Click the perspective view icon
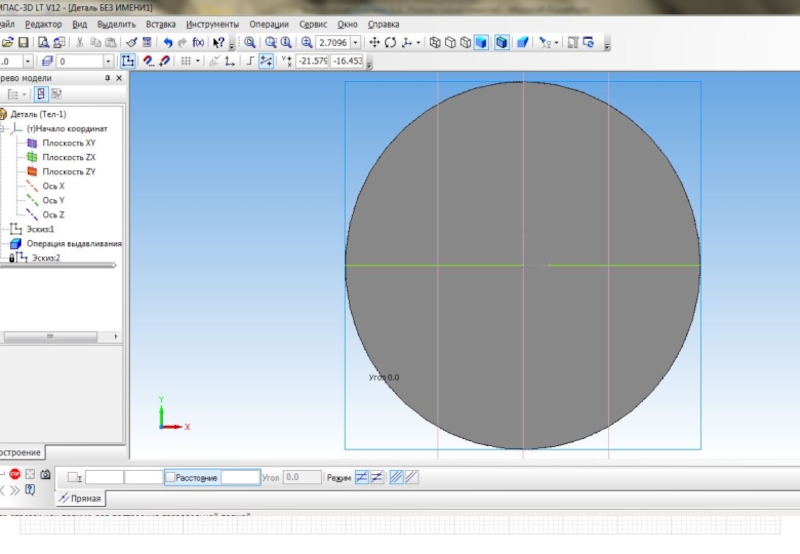The height and width of the screenshot is (554, 800). point(522,42)
